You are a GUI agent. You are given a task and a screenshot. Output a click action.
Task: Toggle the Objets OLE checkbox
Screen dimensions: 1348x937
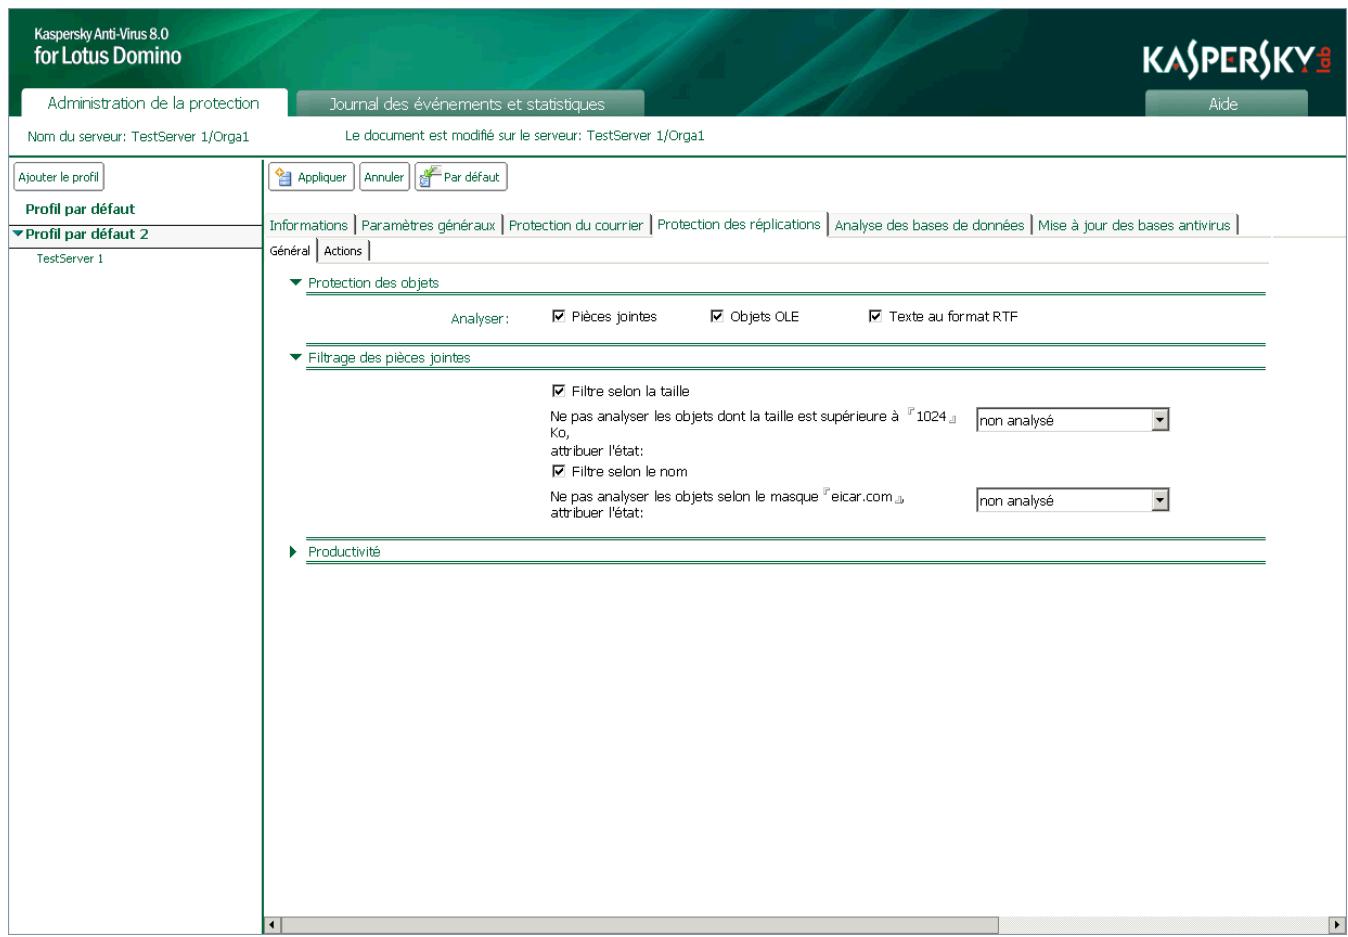716,316
